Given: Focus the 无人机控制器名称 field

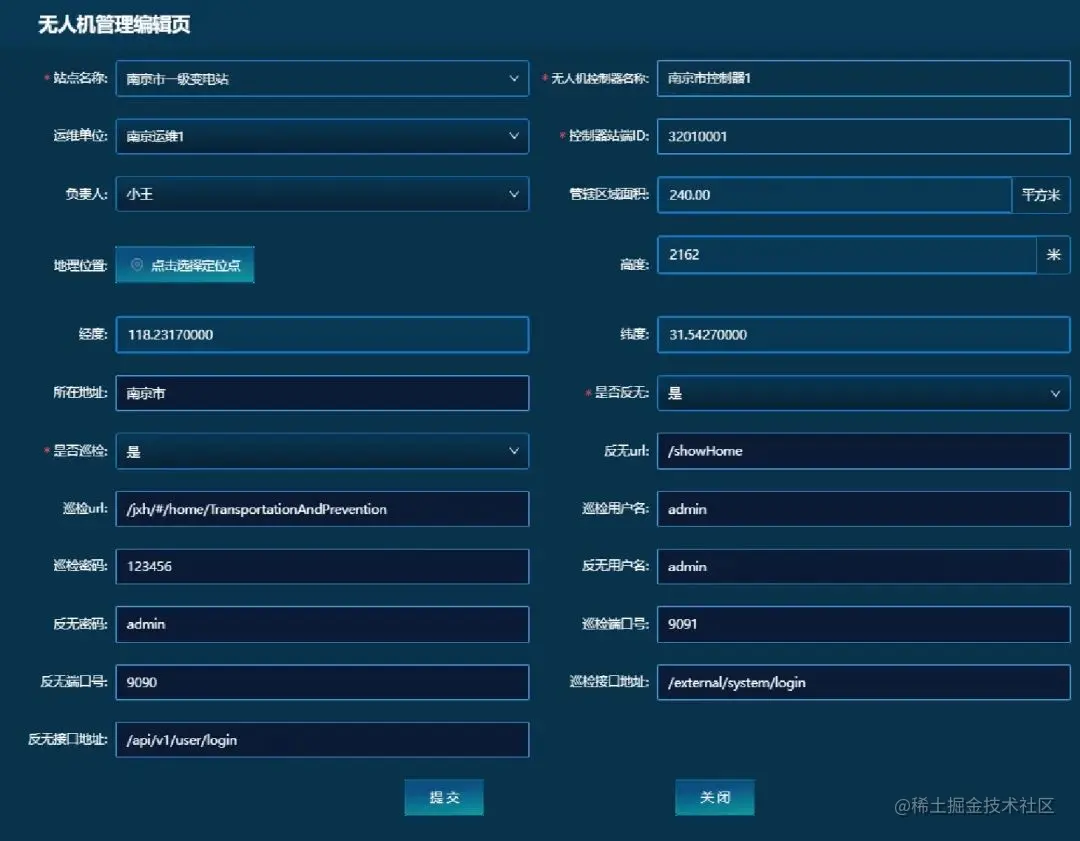Looking at the screenshot, I should click(x=863, y=79).
